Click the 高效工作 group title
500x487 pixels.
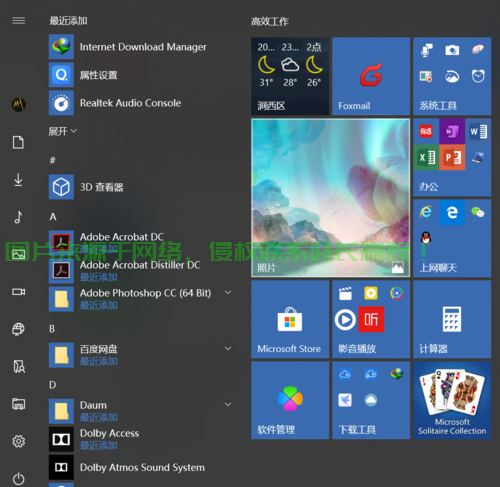tap(270, 22)
